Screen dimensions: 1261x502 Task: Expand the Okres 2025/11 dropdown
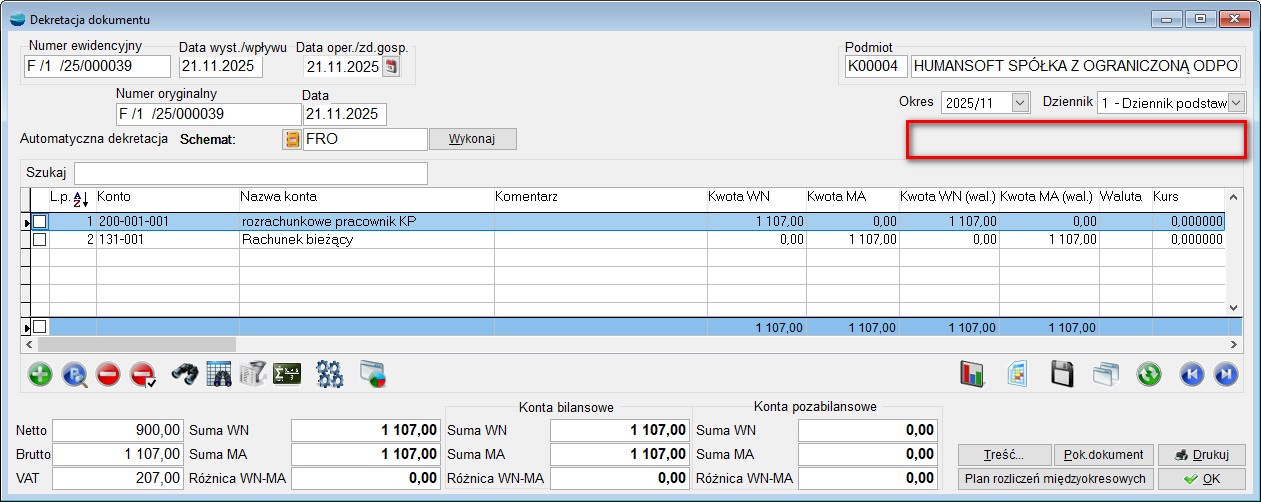[1020, 102]
